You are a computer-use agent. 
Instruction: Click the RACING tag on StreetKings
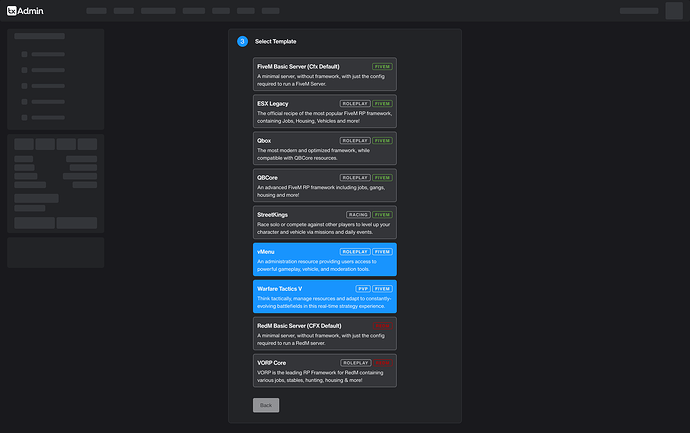click(358, 215)
